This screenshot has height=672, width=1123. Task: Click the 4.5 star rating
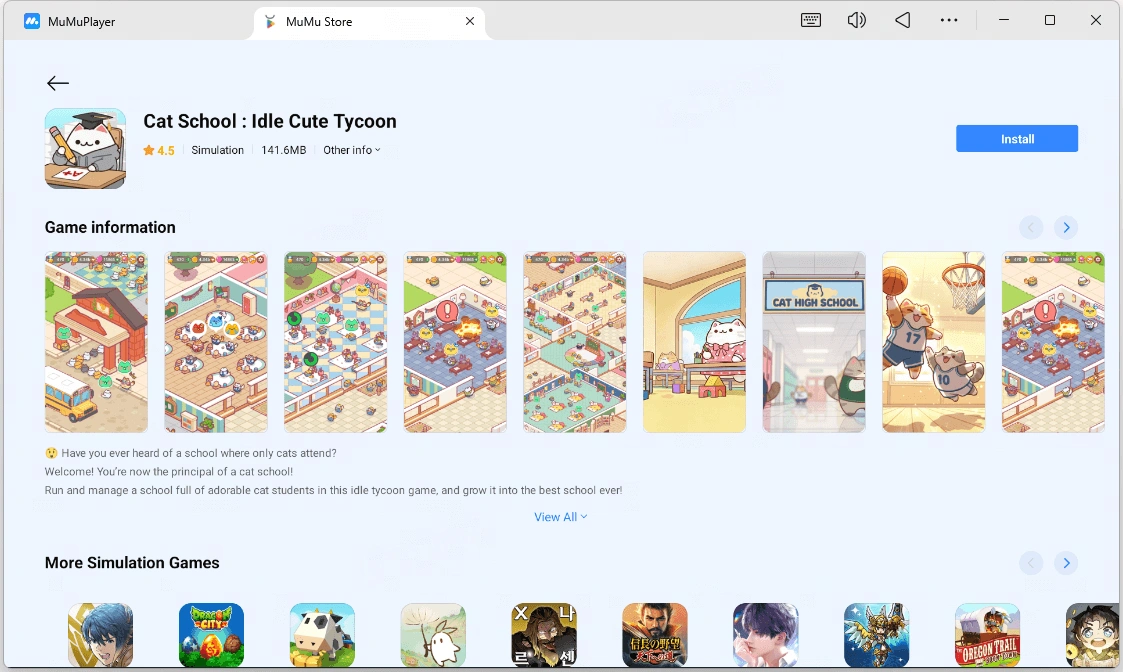coord(159,150)
